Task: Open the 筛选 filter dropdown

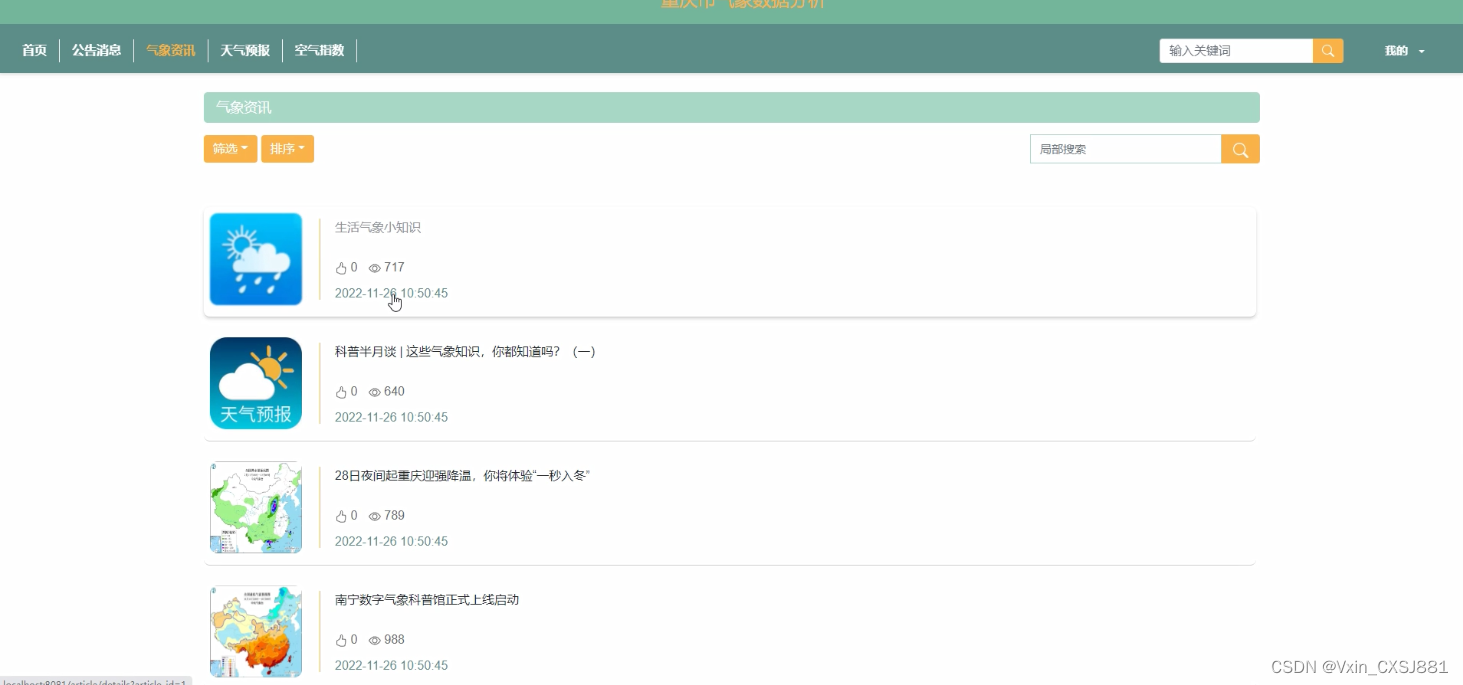Action: [230, 149]
